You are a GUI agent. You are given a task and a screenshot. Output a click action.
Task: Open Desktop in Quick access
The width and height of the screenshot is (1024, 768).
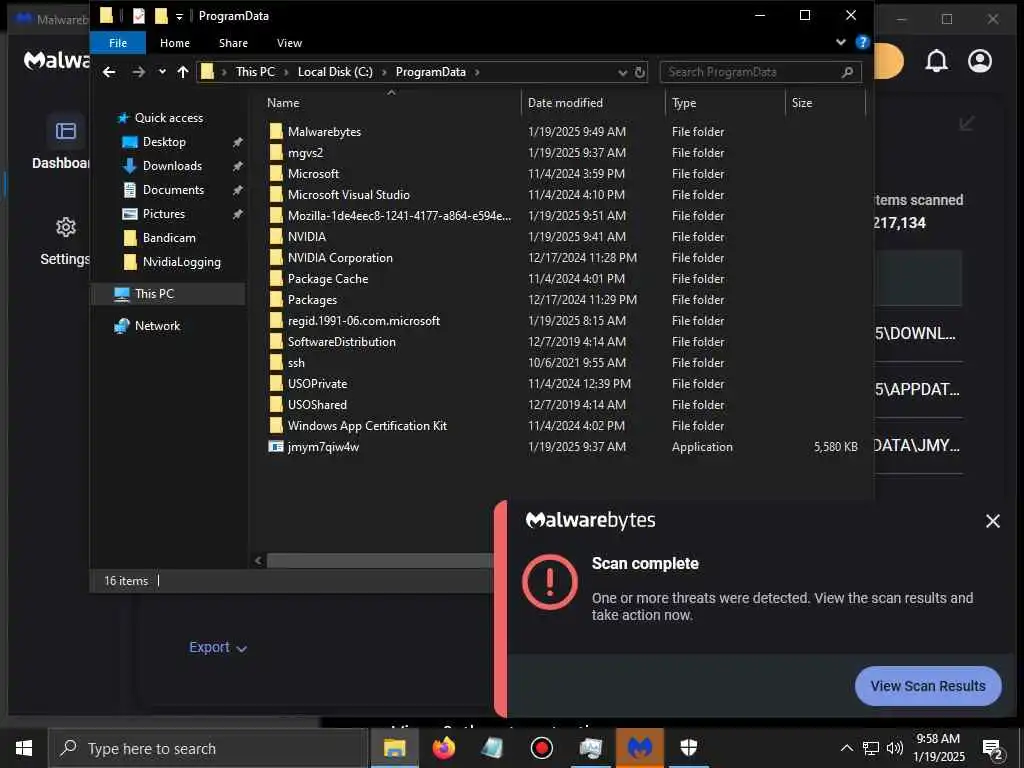coord(164,142)
